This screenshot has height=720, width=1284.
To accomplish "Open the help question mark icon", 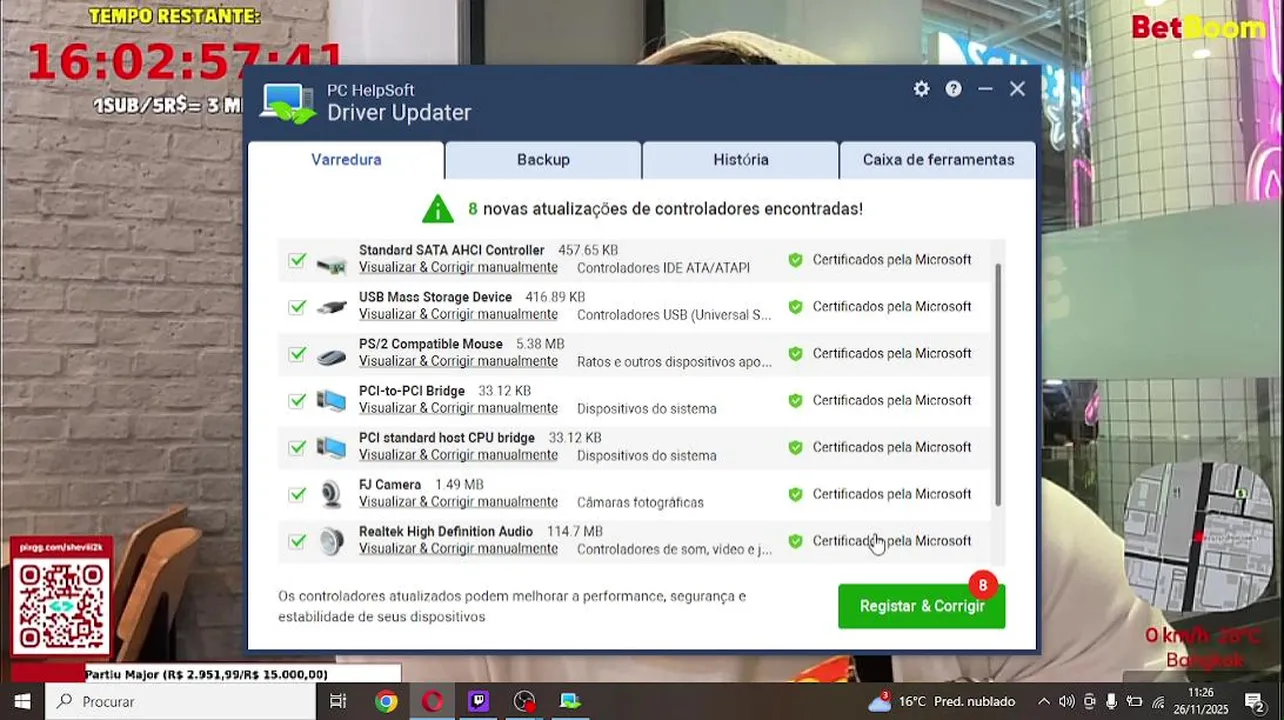I will 954,89.
